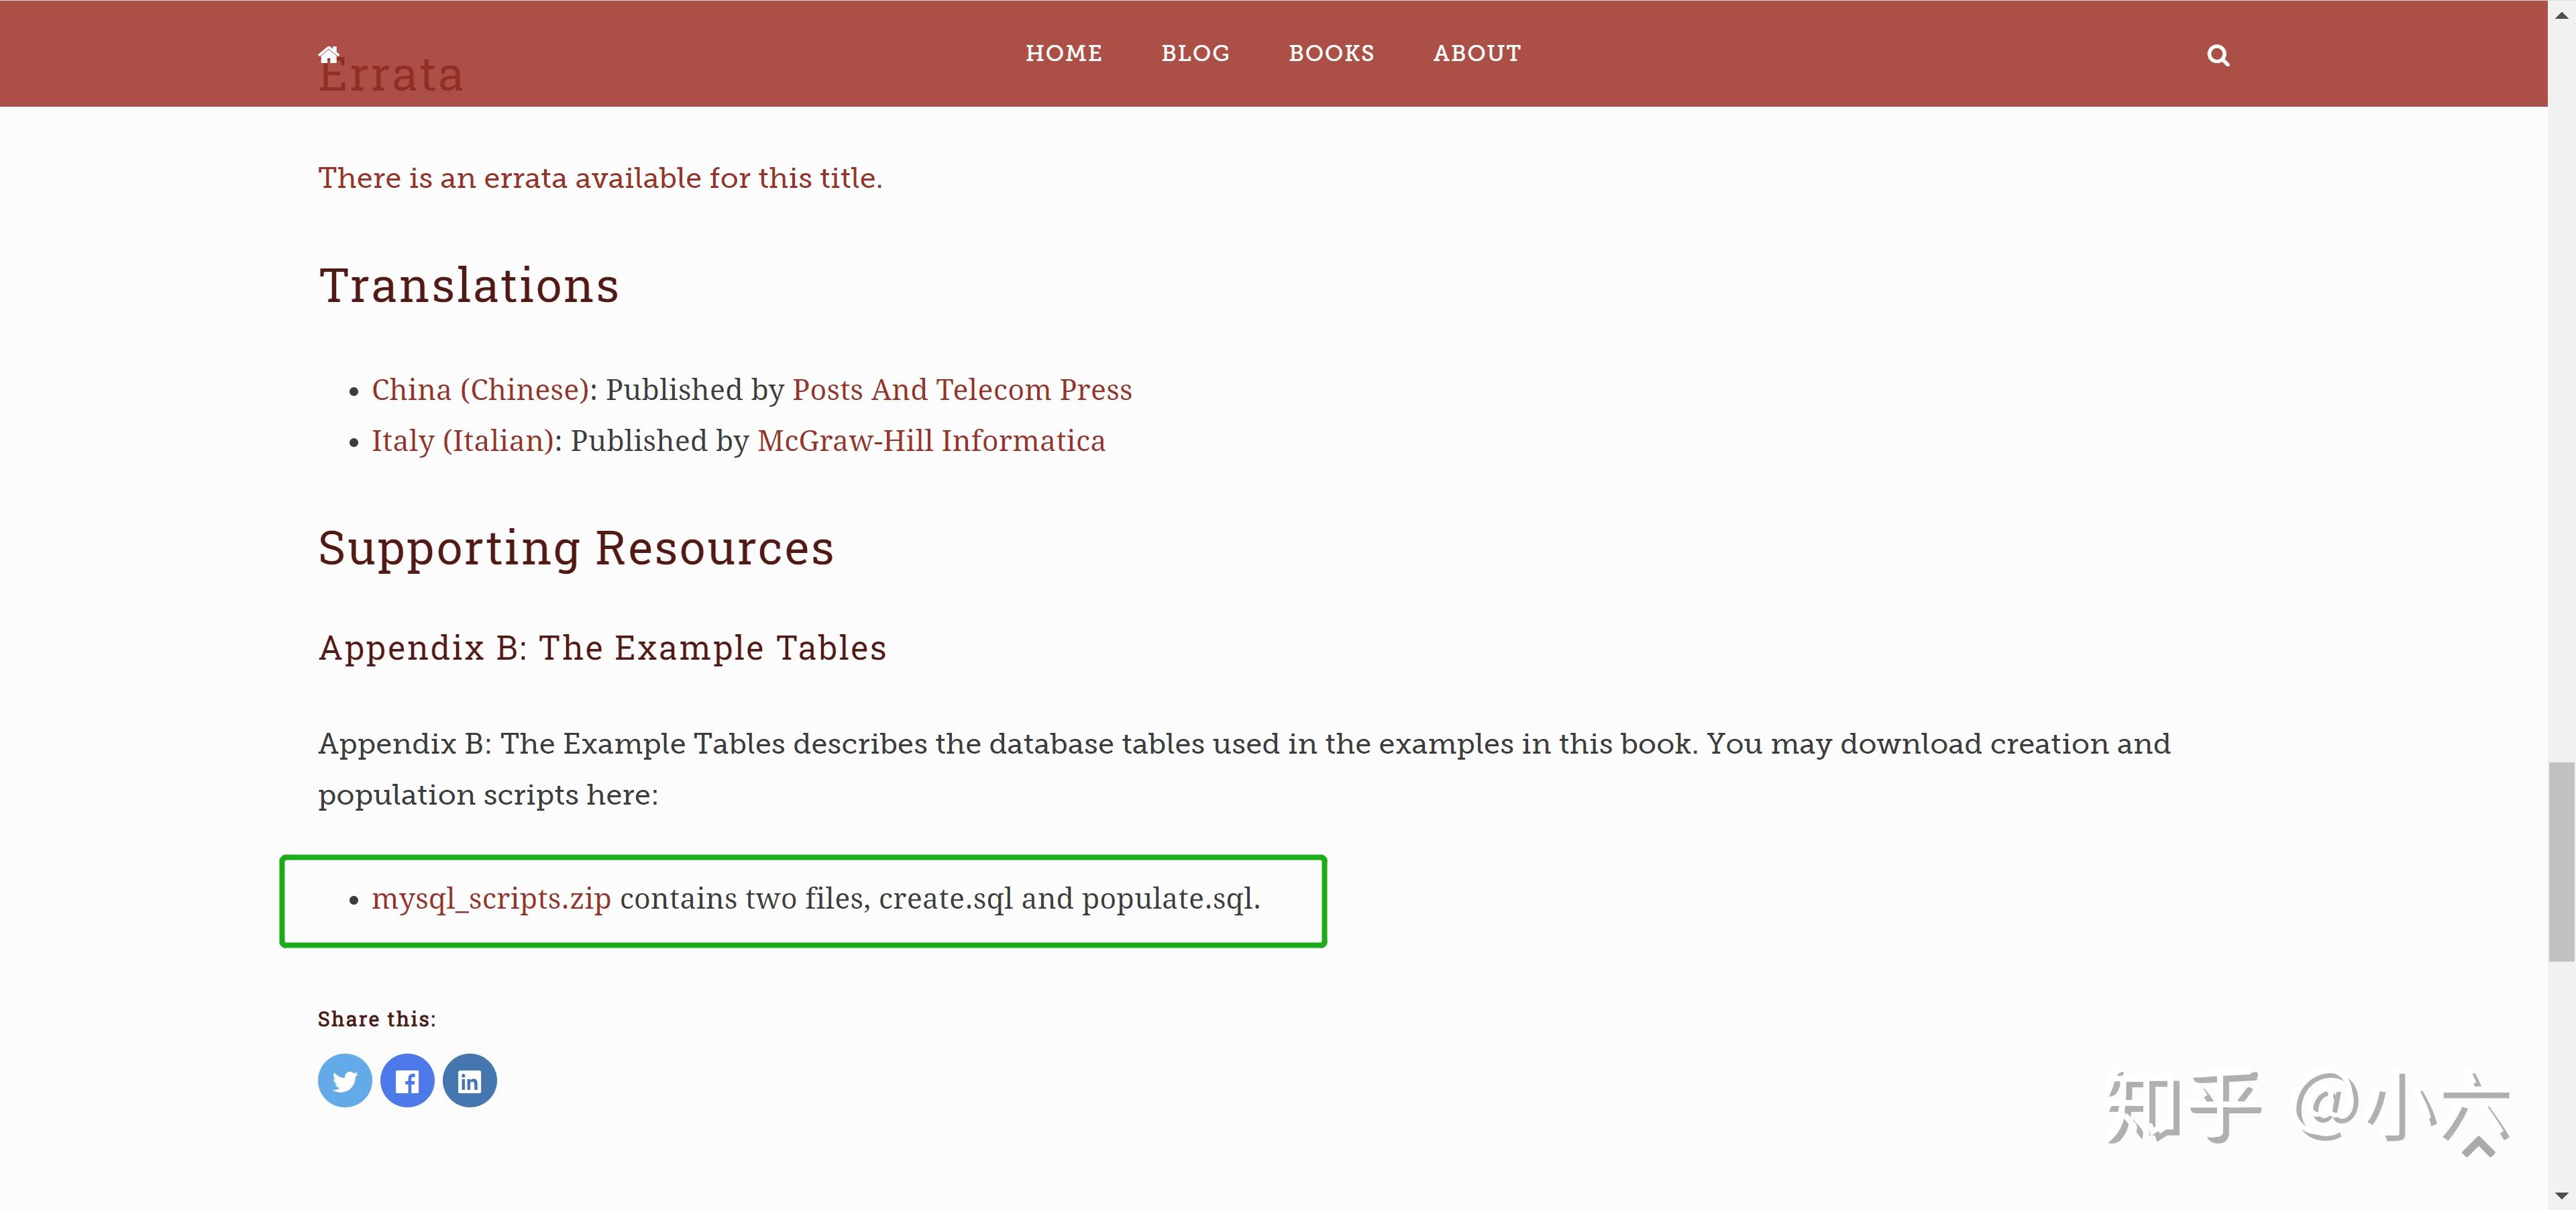Viewport: 2576px width, 1210px height.
Task: Open the HOME menu item
Action: [x=1064, y=53]
